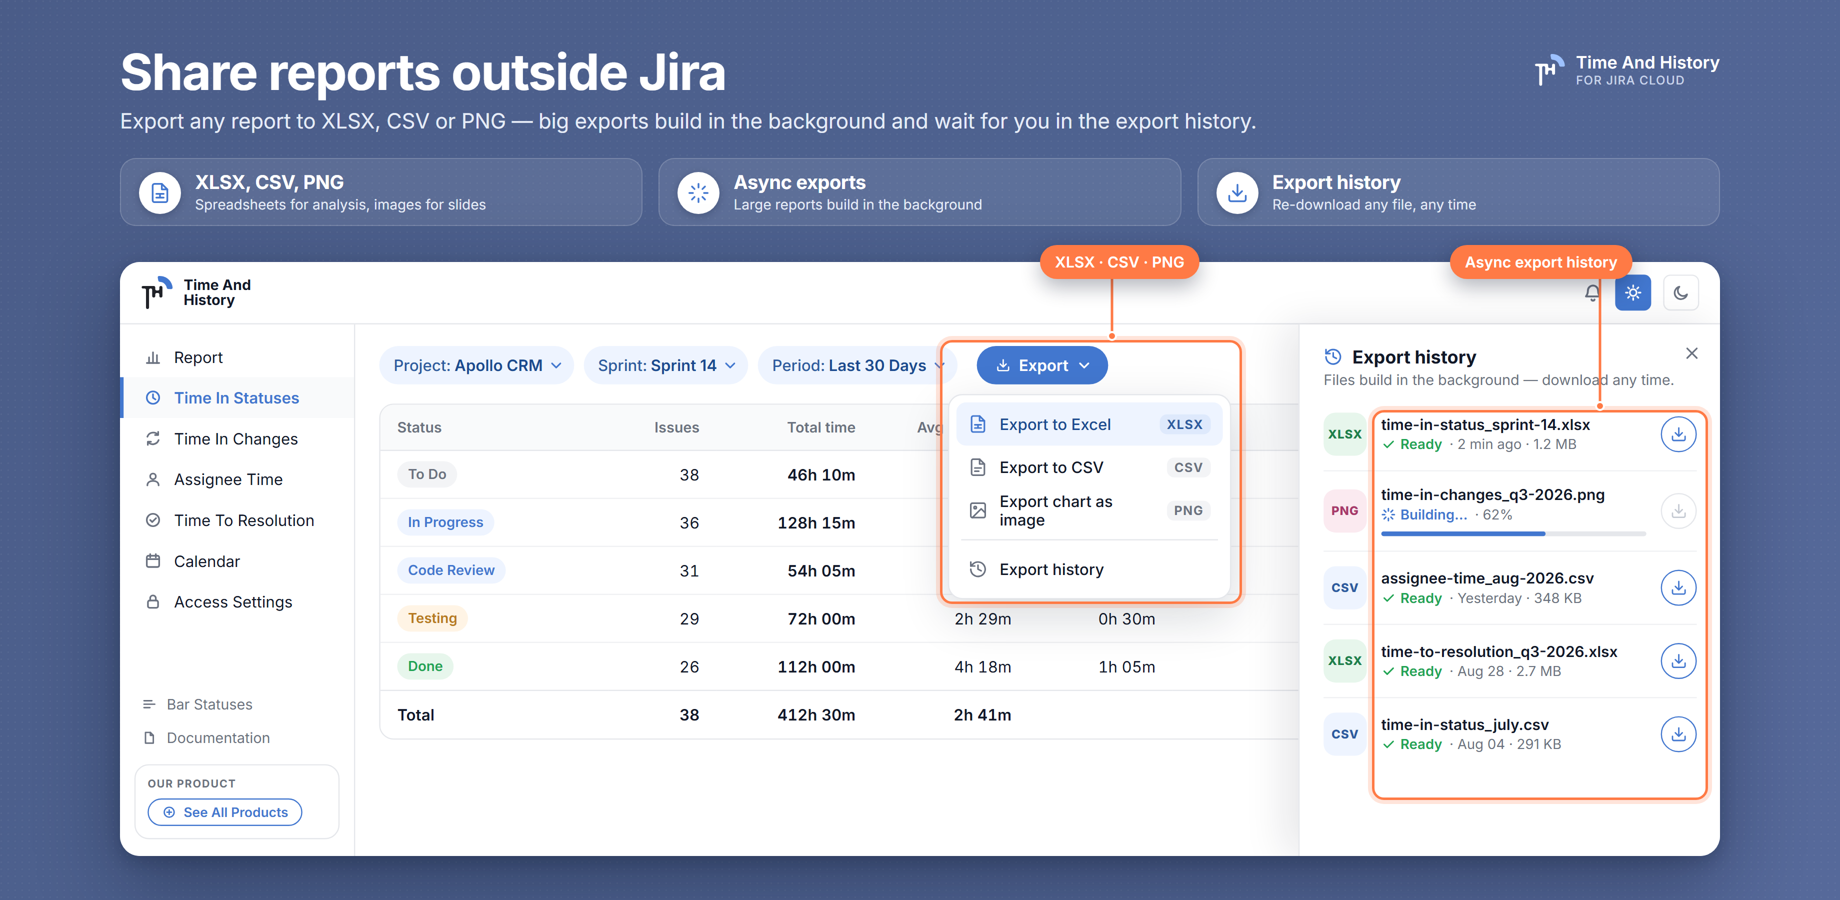
Task: Download time-to-resolution_q3-2026.xlsx file
Action: pos(1678,661)
